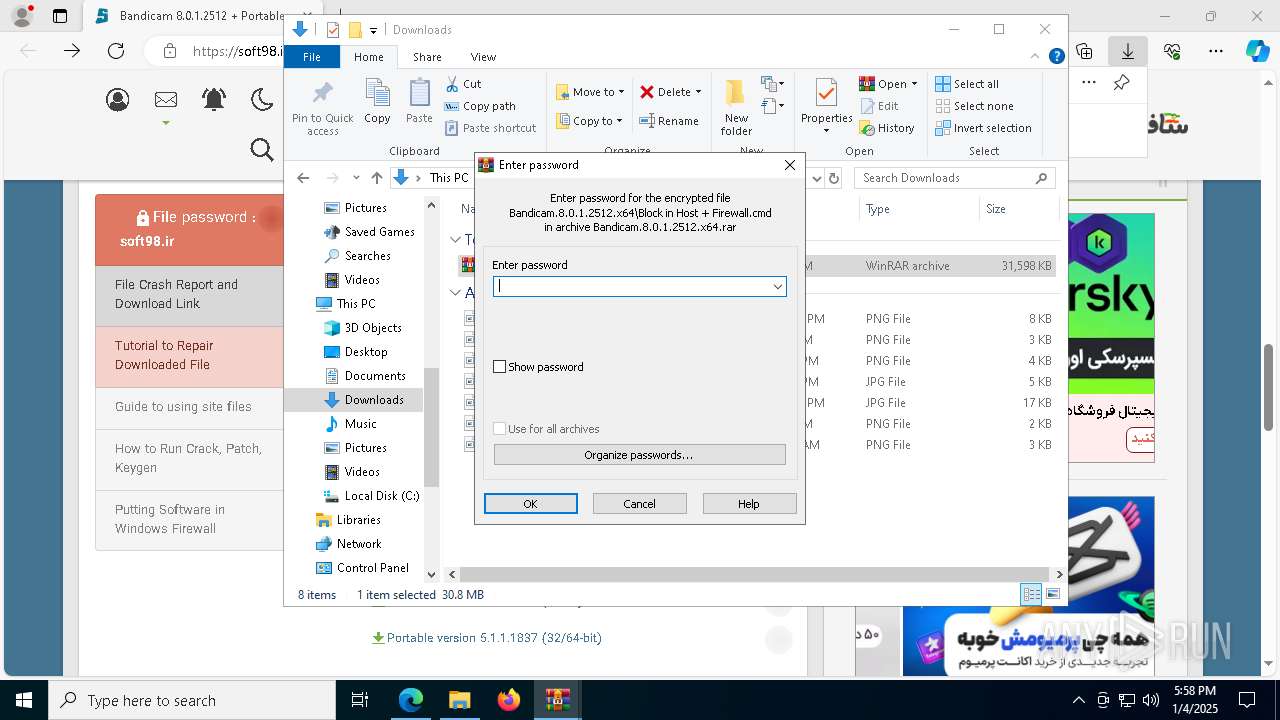This screenshot has width=1280, height=720.
Task: Click the History ribbon item
Action: tap(887, 128)
